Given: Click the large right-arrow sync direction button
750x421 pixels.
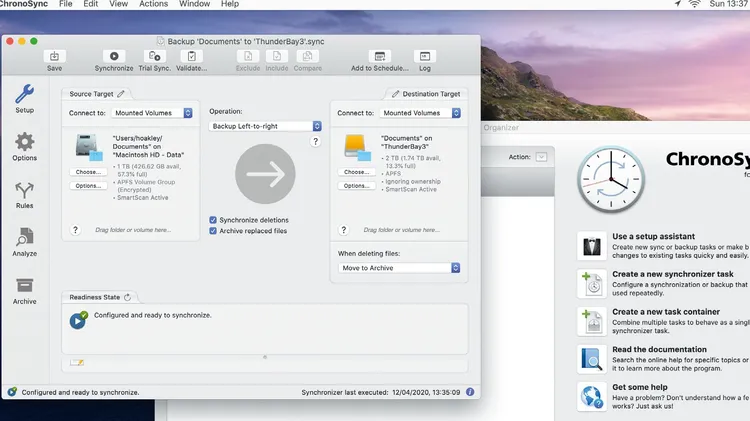Looking at the screenshot, I should [265, 175].
